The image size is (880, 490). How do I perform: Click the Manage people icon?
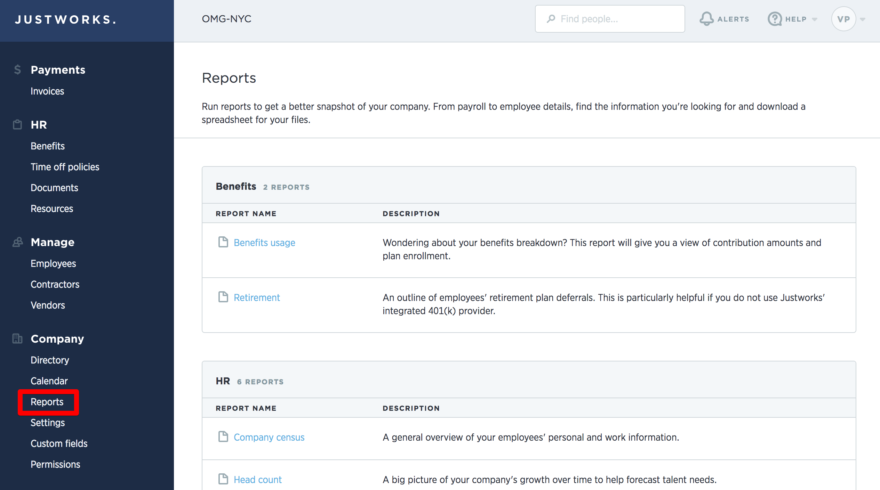[x=17, y=242]
